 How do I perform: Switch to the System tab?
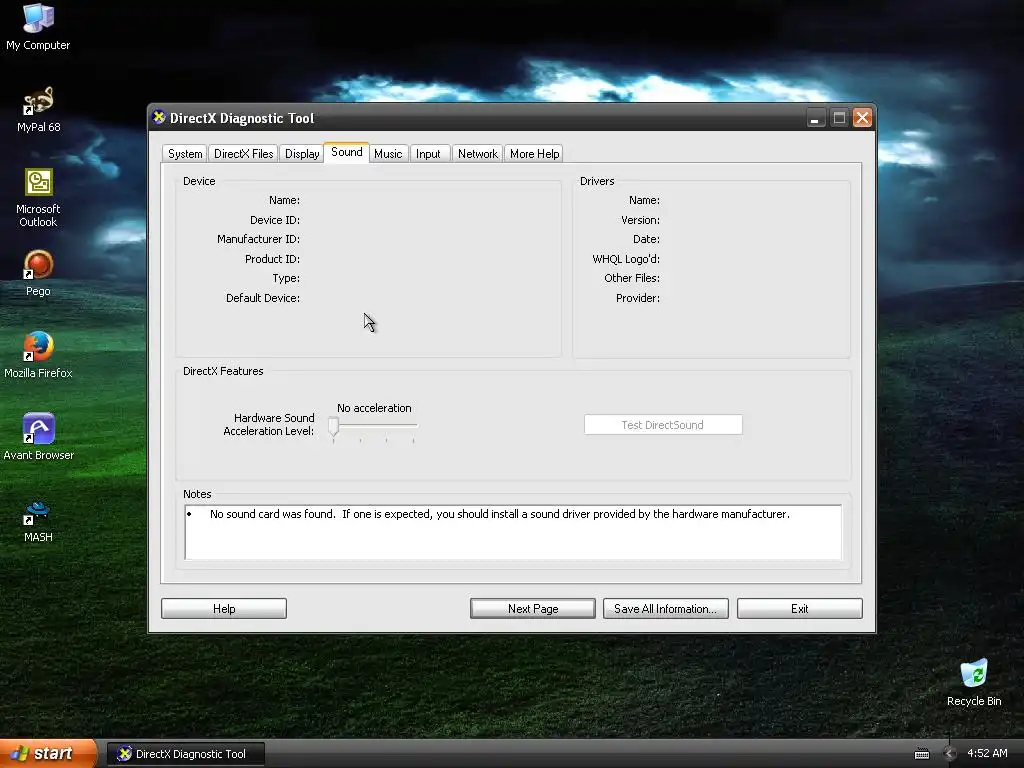point(185,153)
